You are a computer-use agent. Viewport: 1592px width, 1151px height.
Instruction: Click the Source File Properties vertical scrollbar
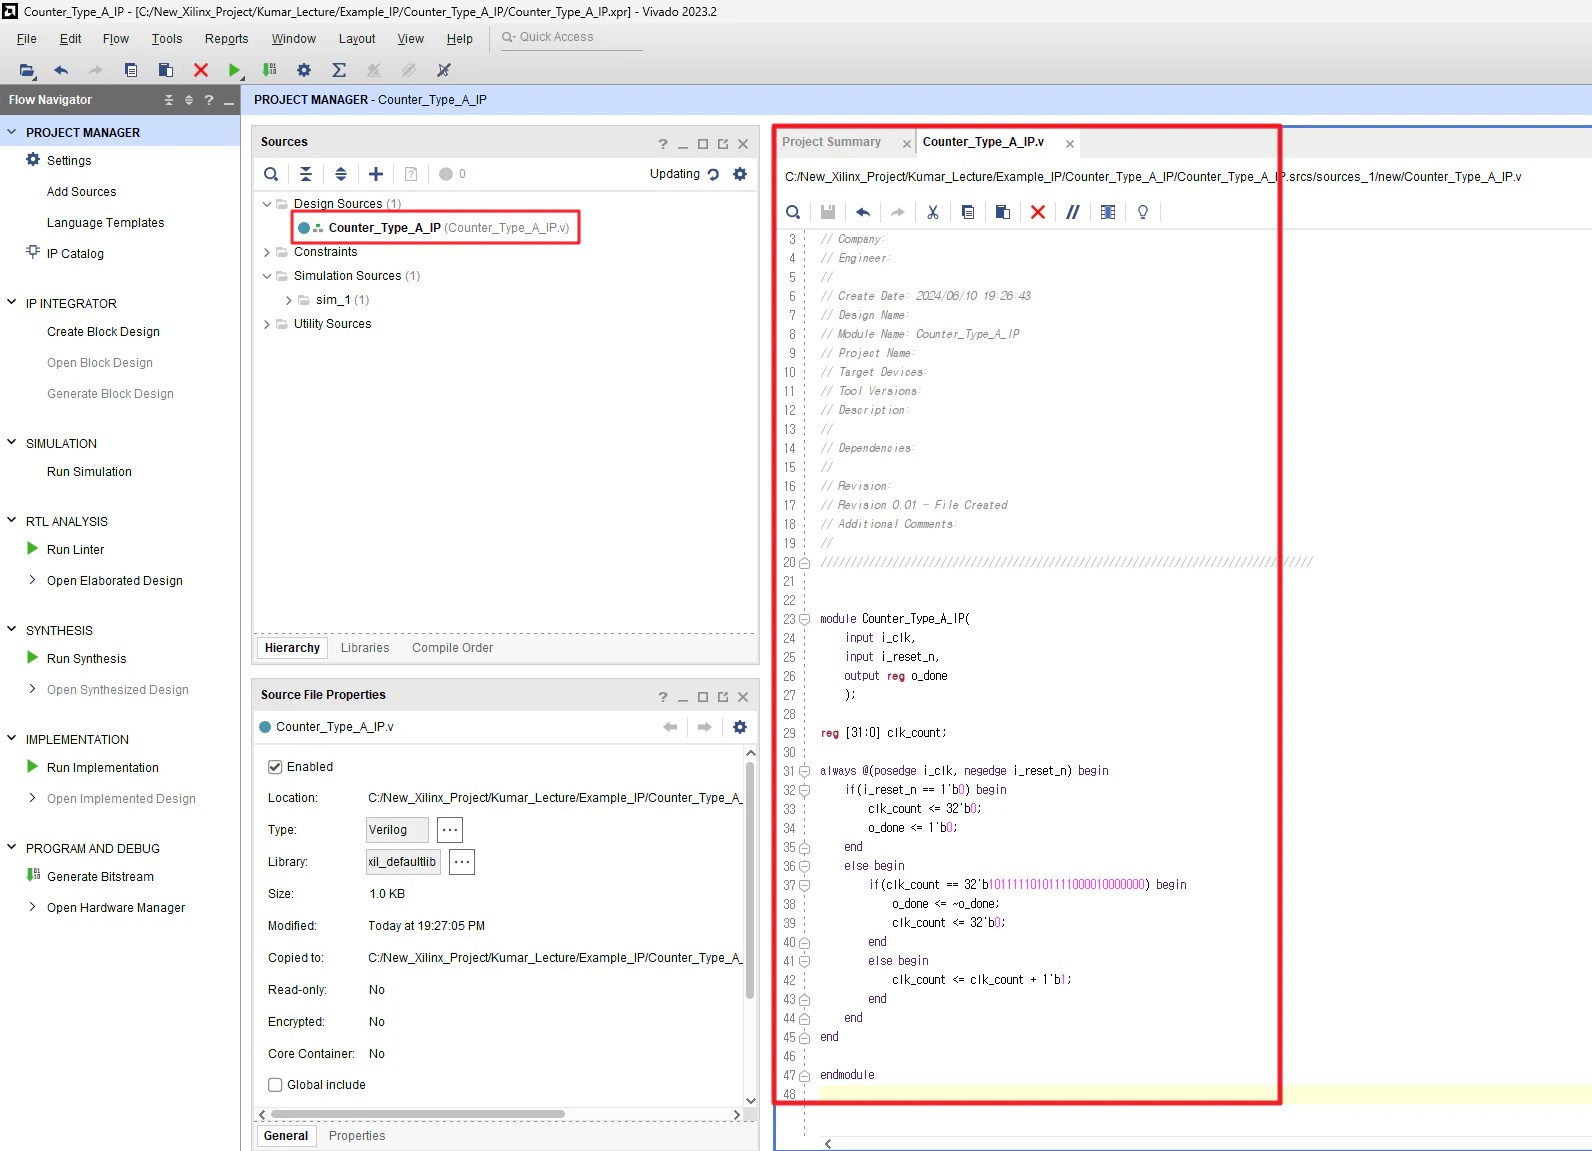click(x=750, y=880)
